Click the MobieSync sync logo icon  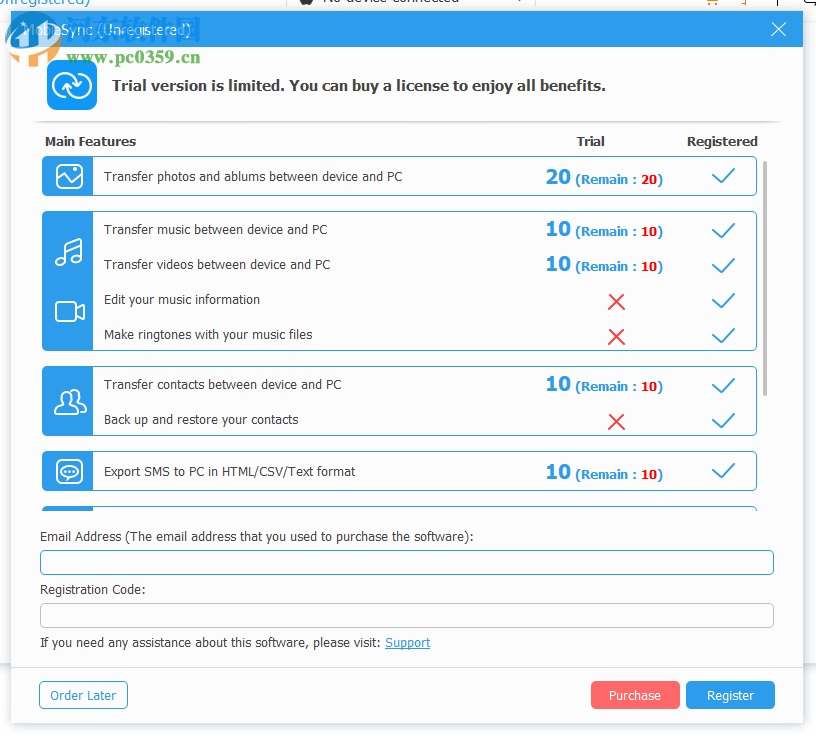click(x=72, y=85)
